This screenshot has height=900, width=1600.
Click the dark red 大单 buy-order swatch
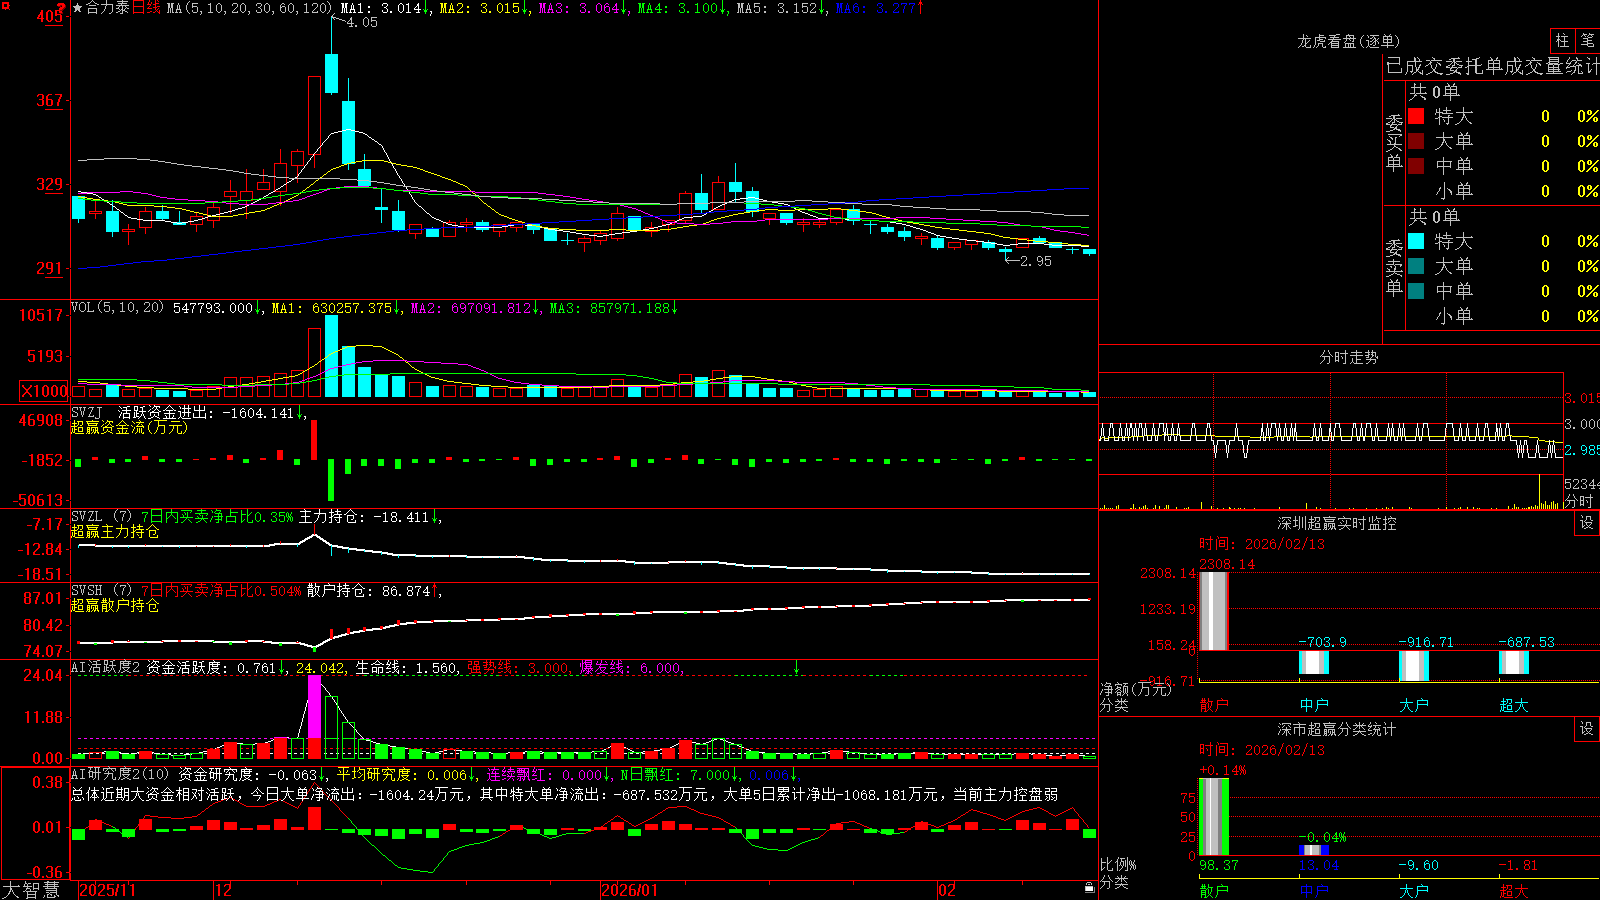point(1416,141)
